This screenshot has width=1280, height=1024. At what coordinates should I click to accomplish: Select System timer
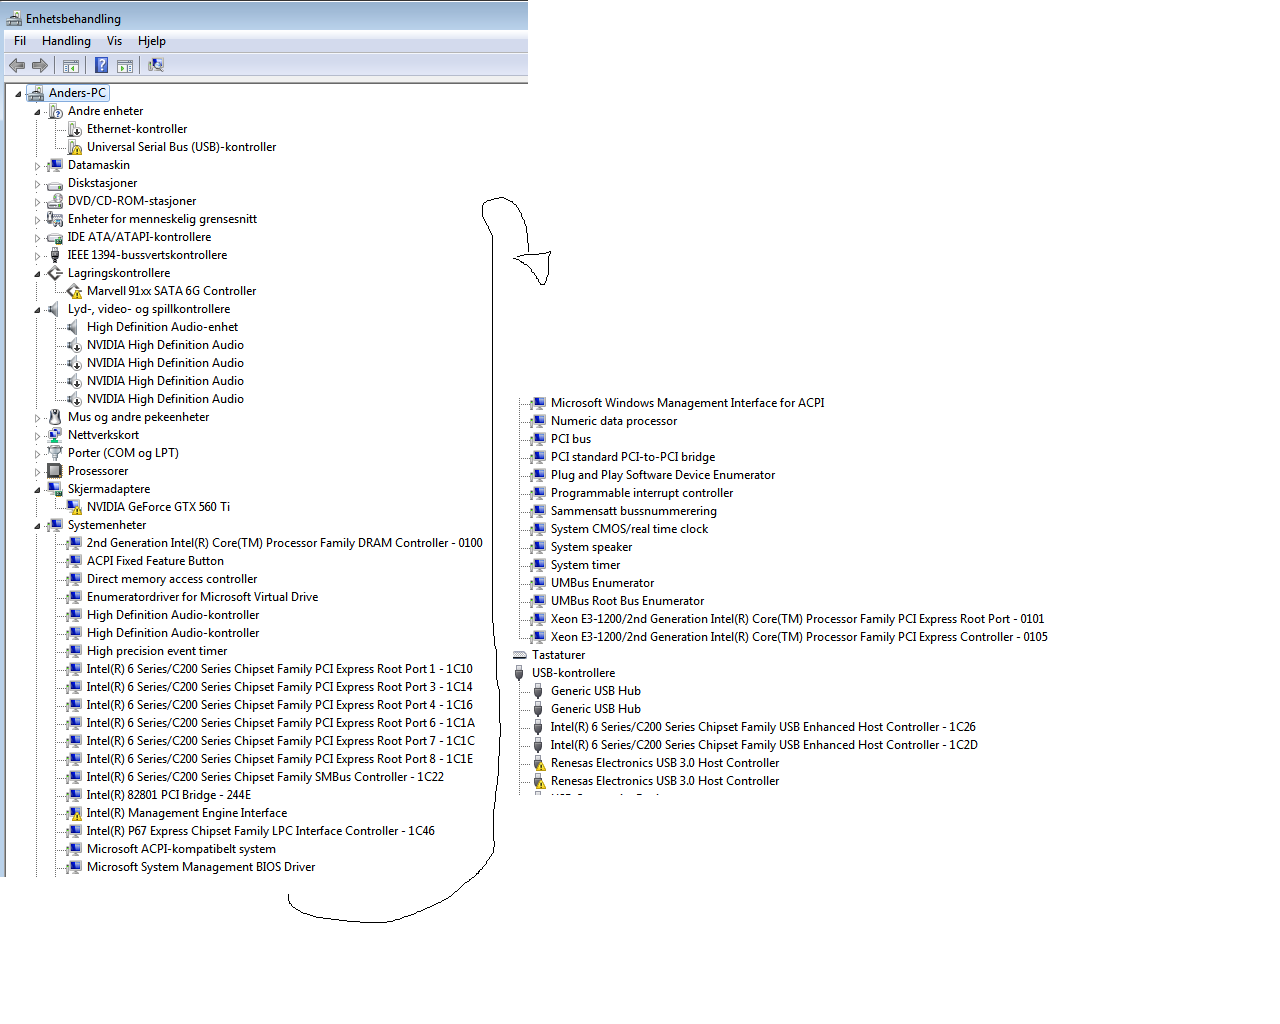[x=585, y=565]
